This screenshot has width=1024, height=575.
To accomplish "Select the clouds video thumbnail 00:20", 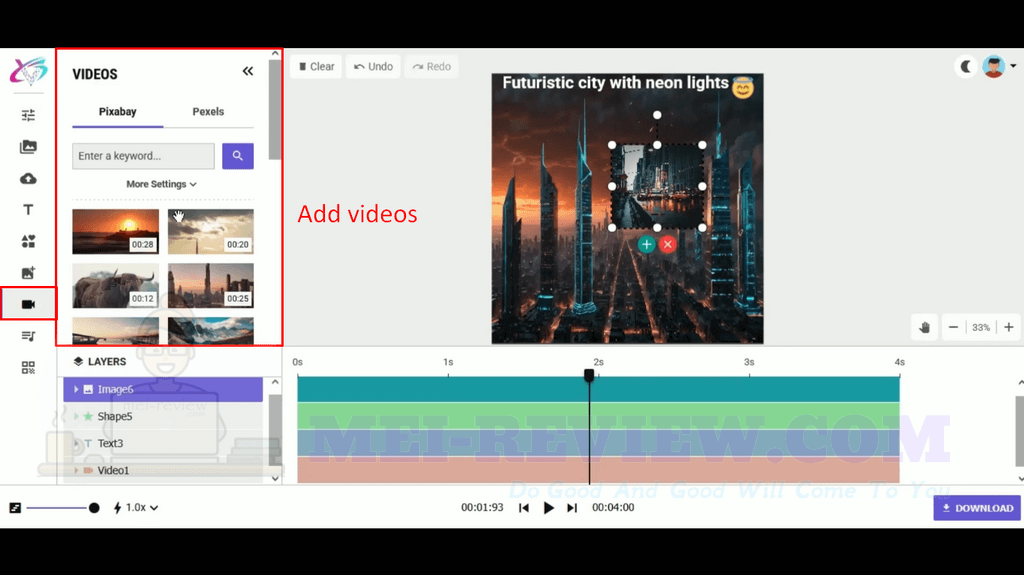I will tap(210, 232).
